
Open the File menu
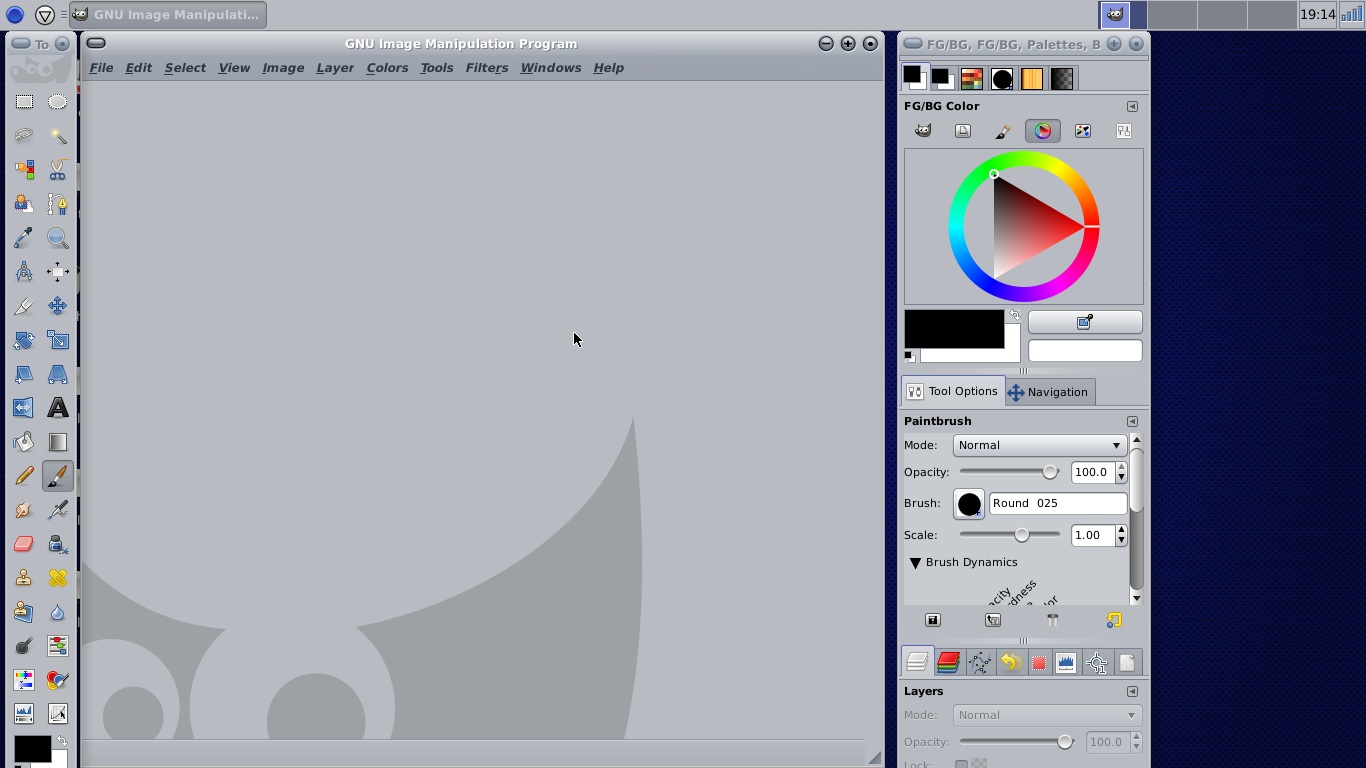coord(101,68)
